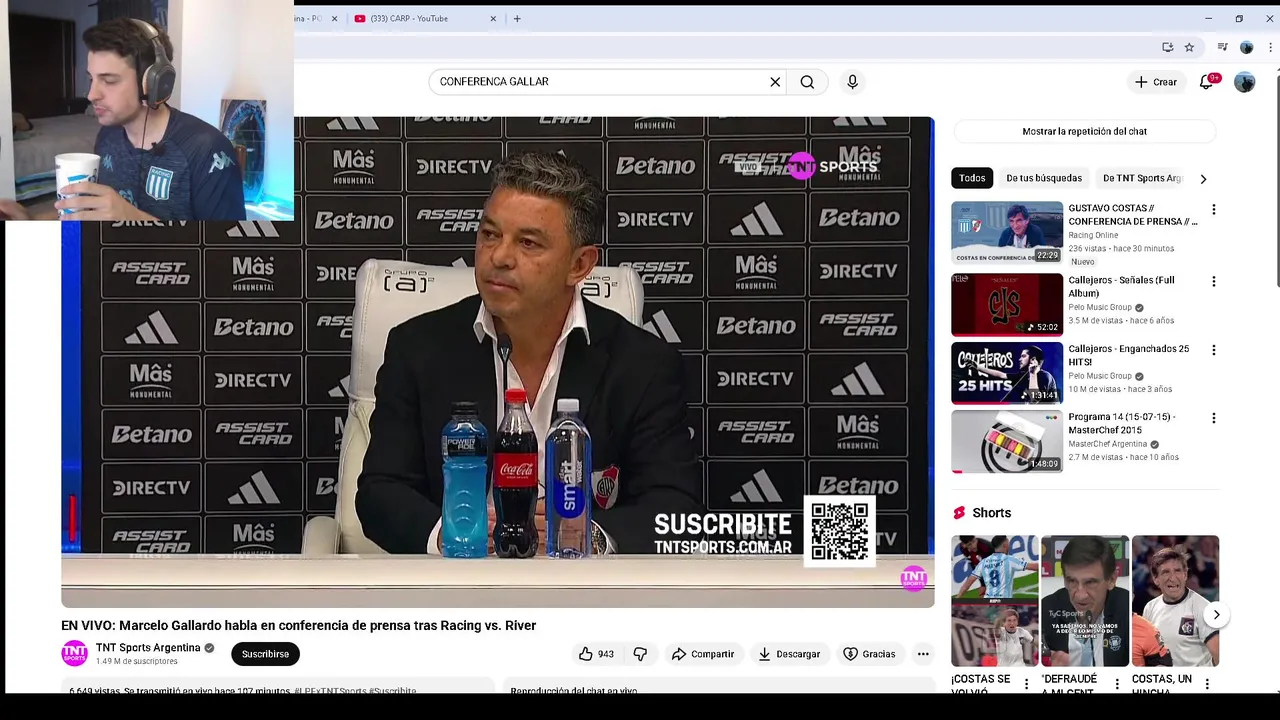Open the Chrome profile avatar
This screenshot has height=720, width=1280.
[1246, 47]
